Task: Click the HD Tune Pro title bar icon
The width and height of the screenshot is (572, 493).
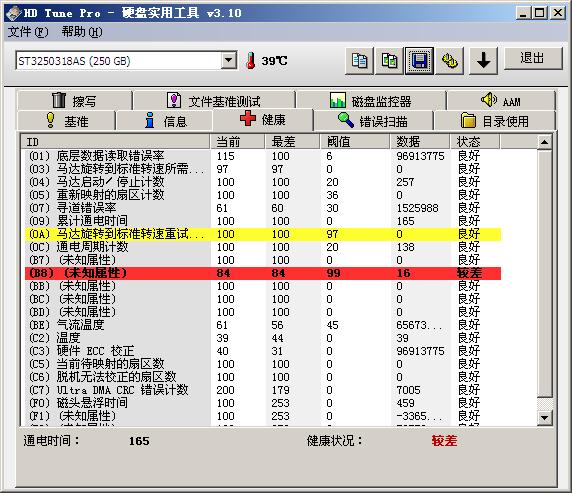Action: [13, 14]
